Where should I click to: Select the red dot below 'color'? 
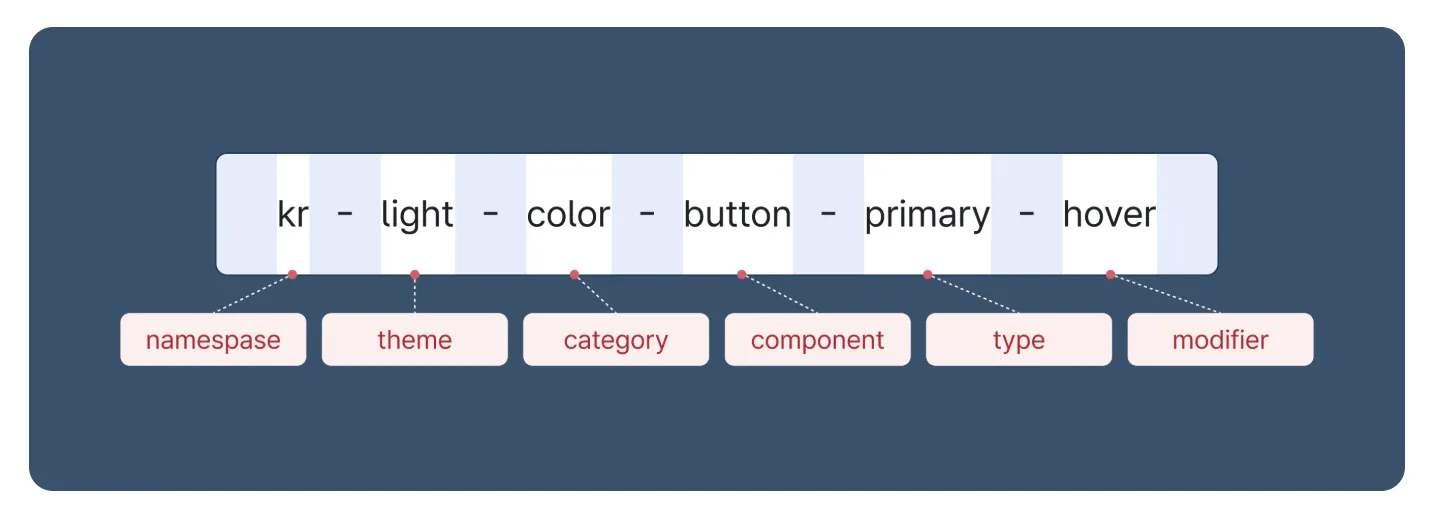tap(574, 274)
